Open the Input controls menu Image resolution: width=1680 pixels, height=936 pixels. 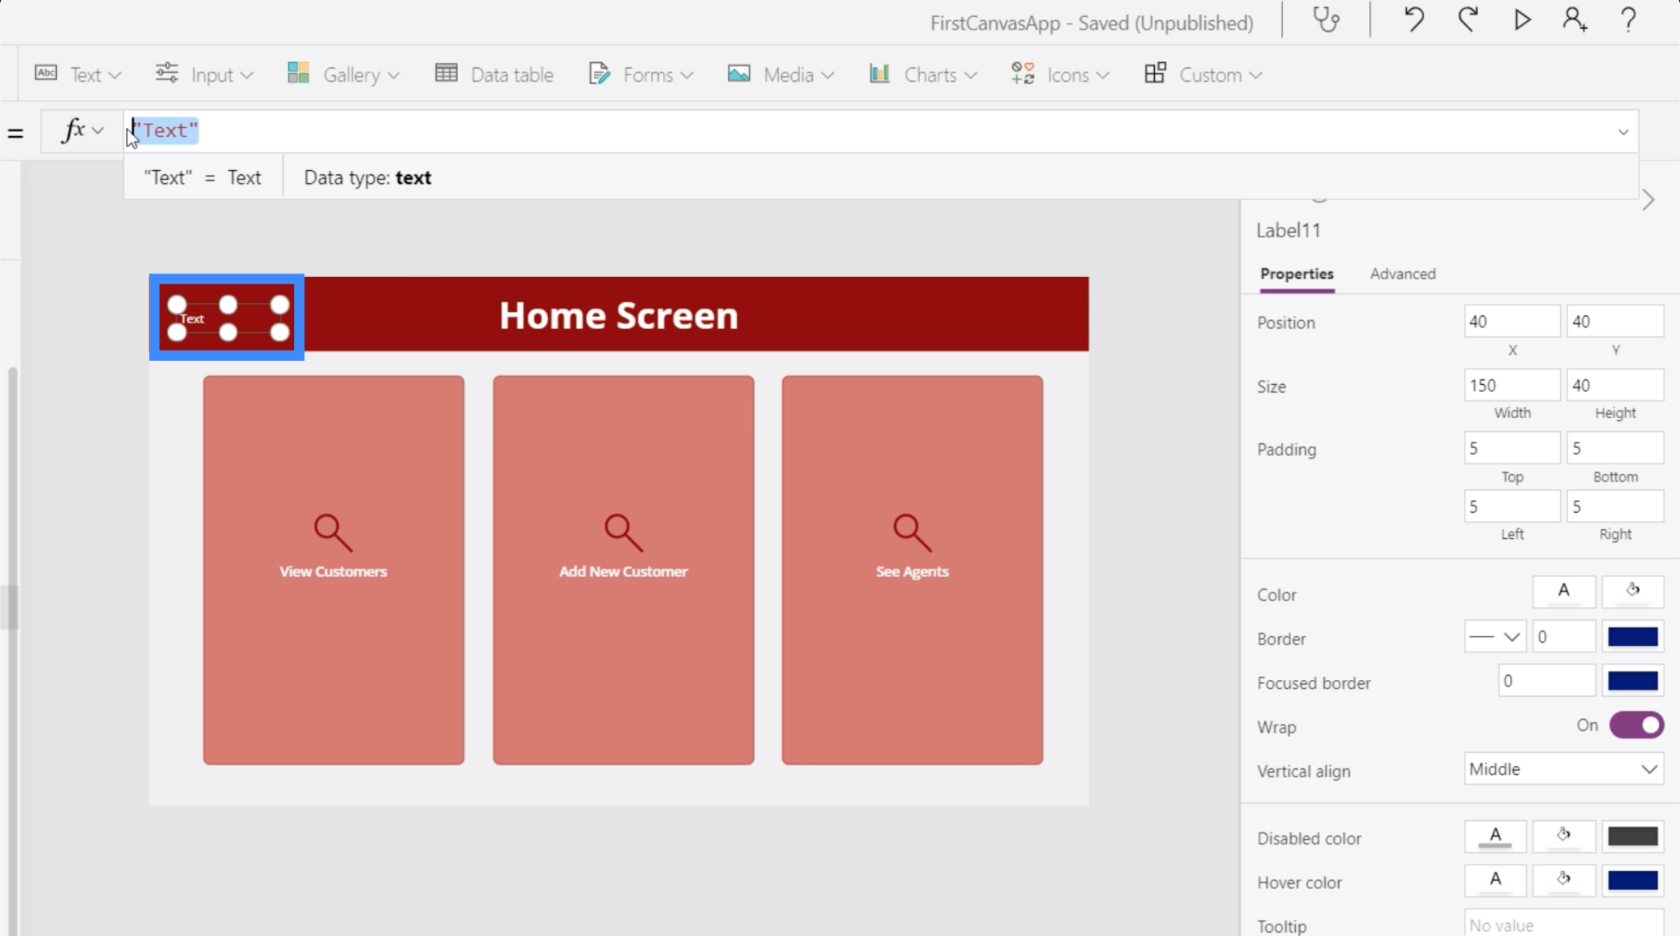(x=204, y=74)
